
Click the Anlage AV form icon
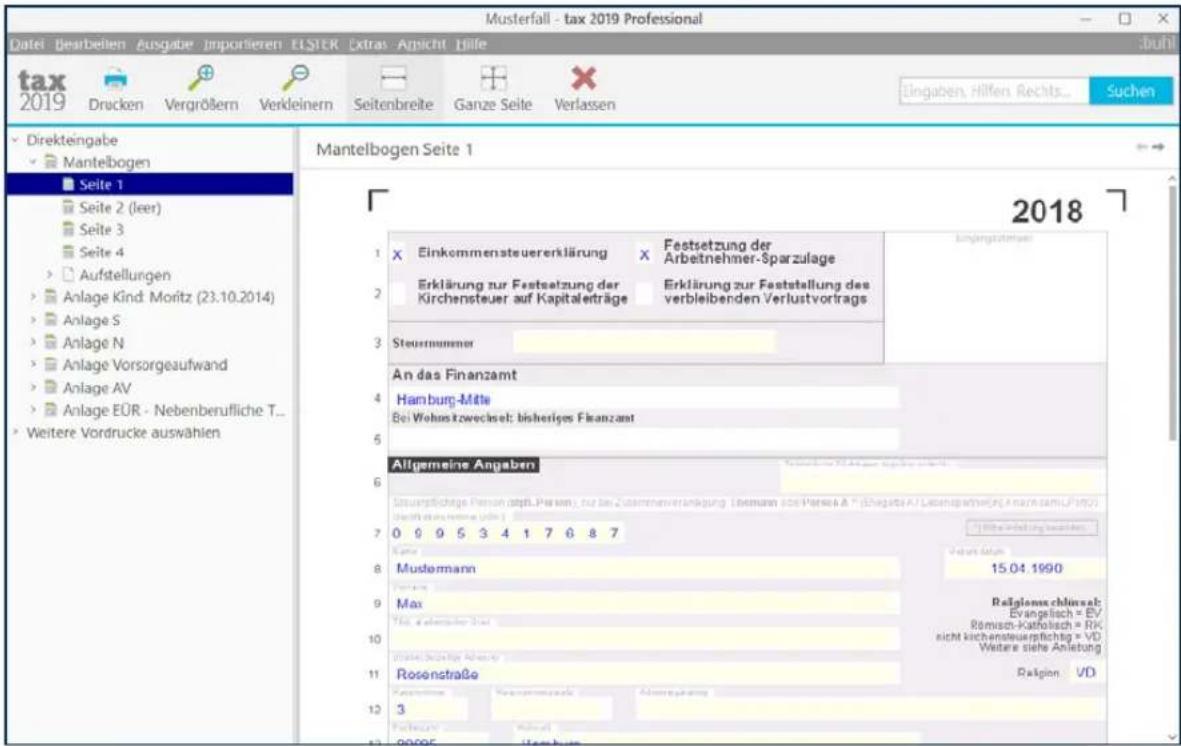click(51, 387)
